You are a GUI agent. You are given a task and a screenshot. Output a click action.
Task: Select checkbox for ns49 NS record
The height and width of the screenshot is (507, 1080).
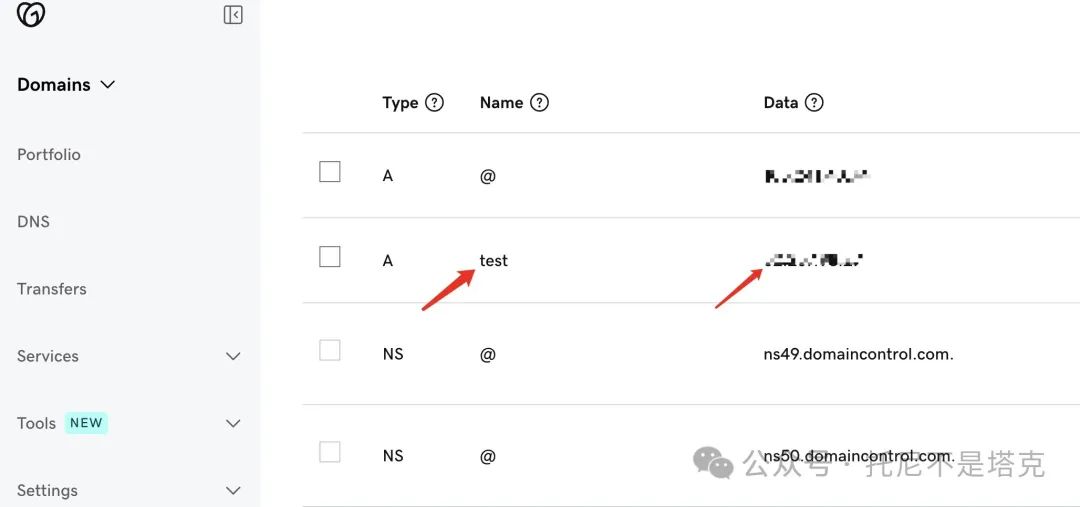330,350
